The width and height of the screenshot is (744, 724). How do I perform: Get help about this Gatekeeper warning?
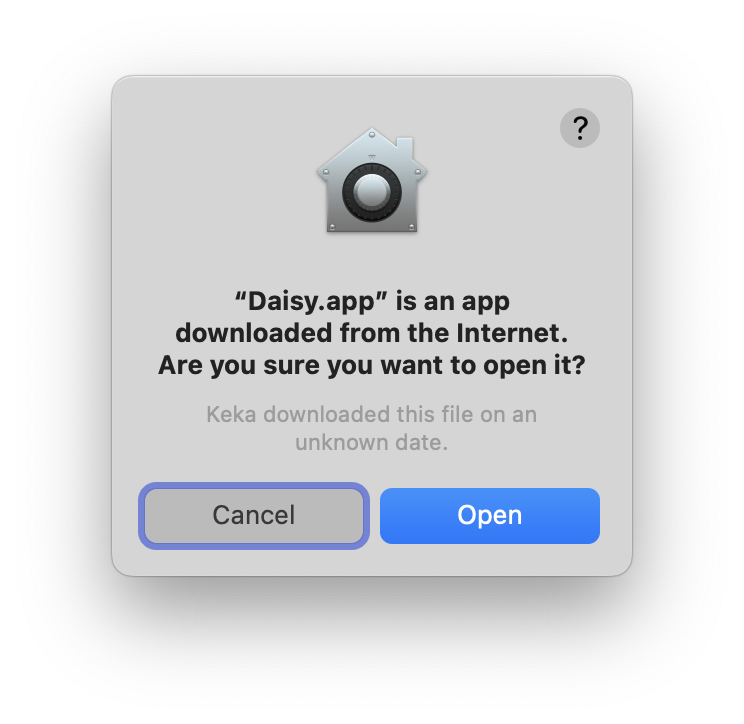(579, 128)
